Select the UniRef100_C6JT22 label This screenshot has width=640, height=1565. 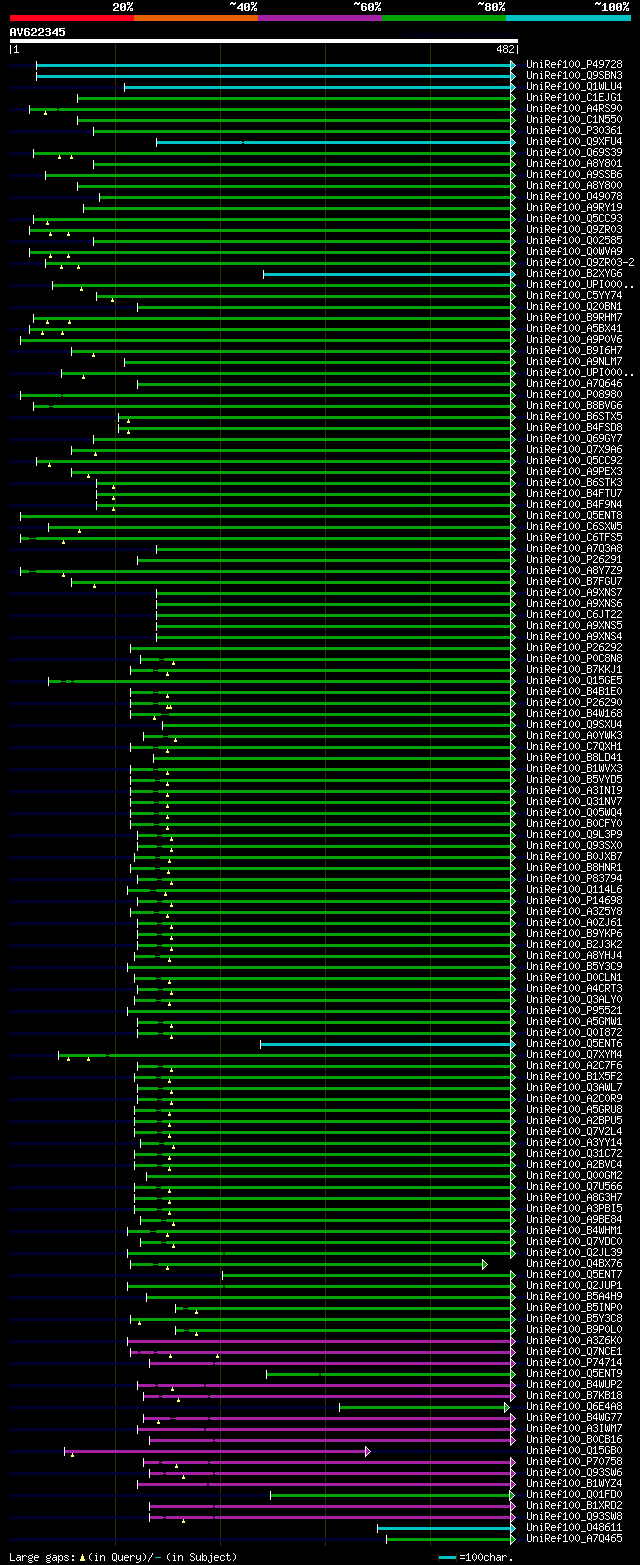pos(574,615)
